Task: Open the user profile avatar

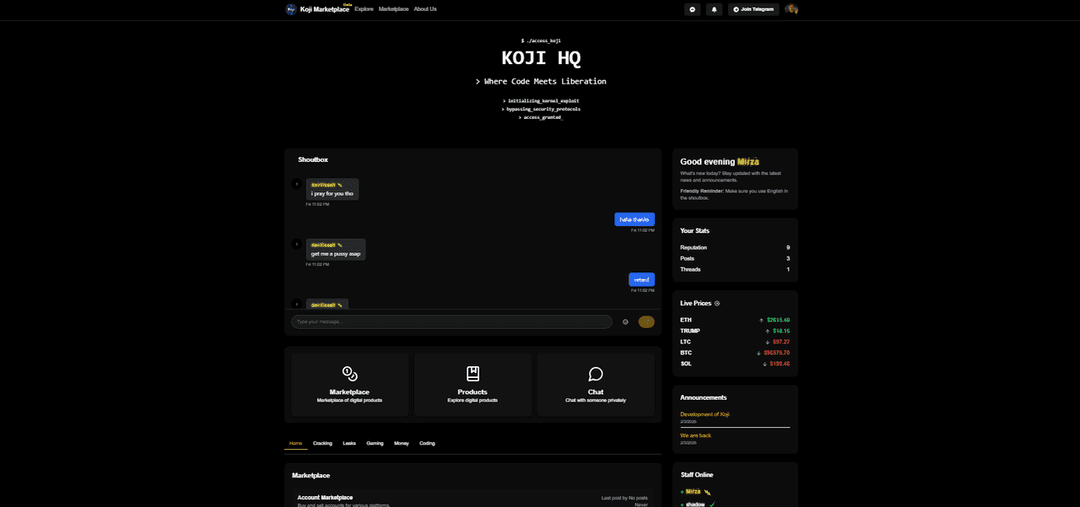Action: point(791,9)
